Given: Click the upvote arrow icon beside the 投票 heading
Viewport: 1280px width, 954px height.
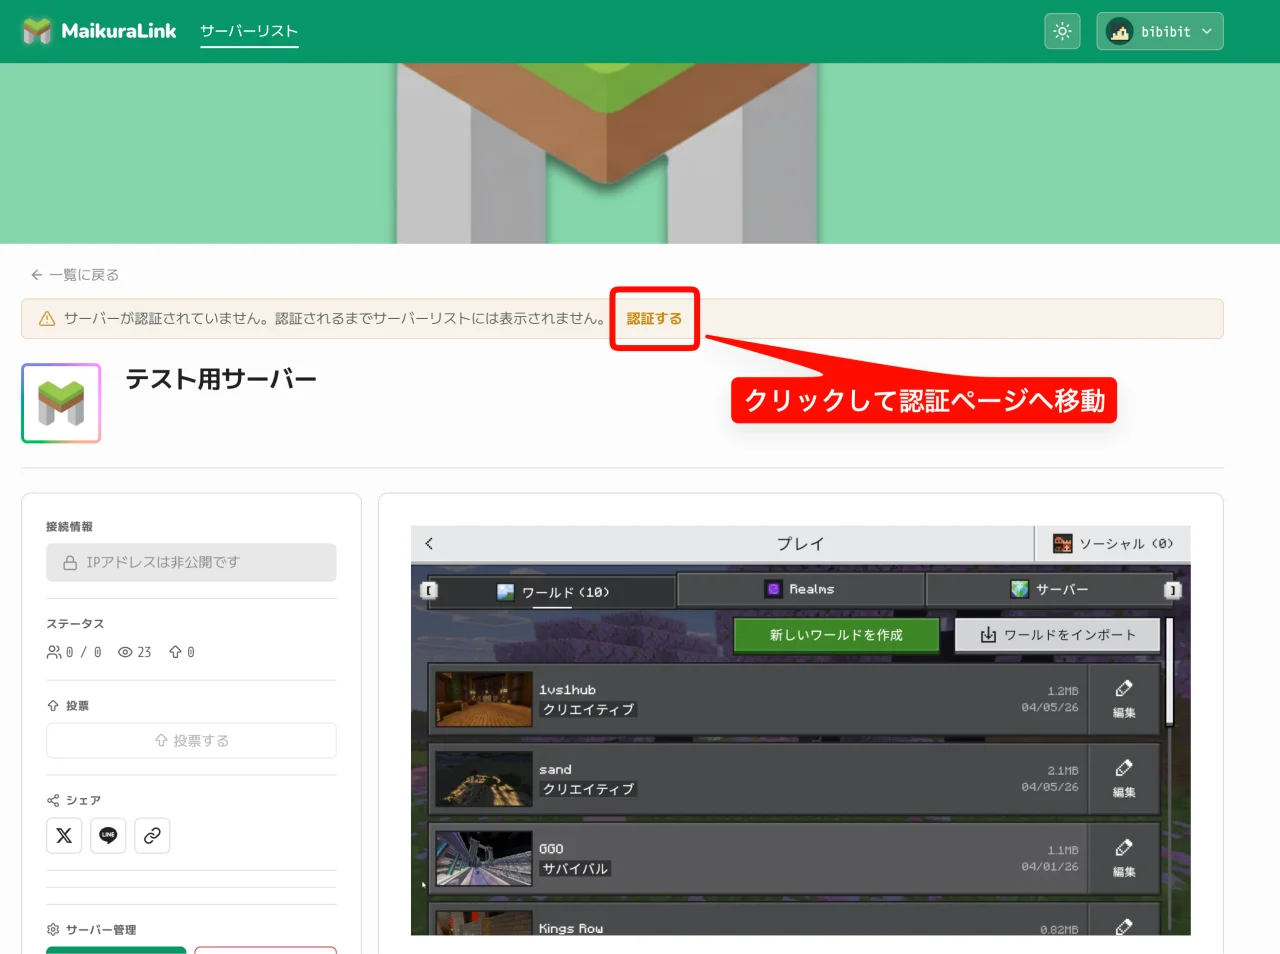Looking at the screenshot, I should [x=53, y=706].
